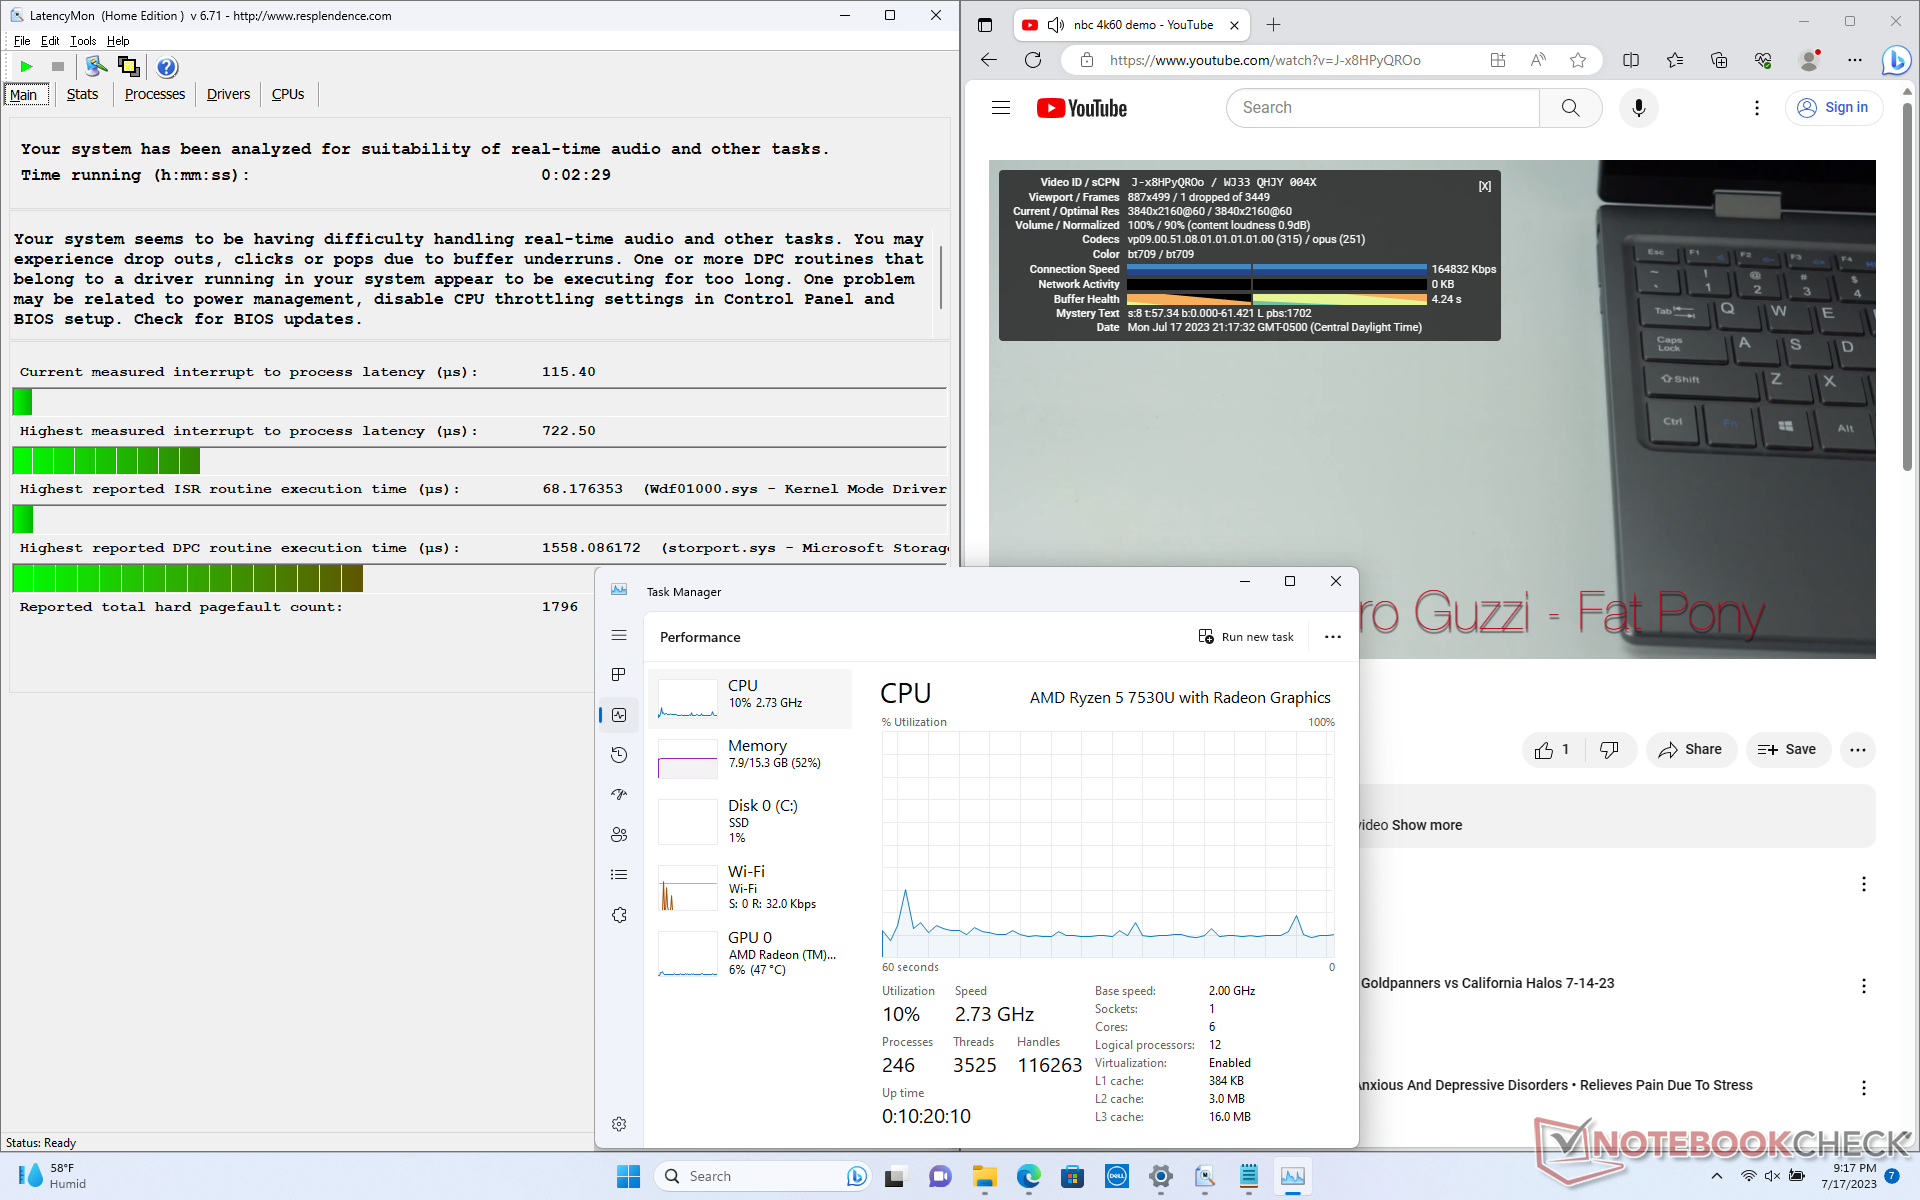Open Task Manager more options ellipsis
The width and height of the screenshot is (1920, 1200).
pos(1332,637)
